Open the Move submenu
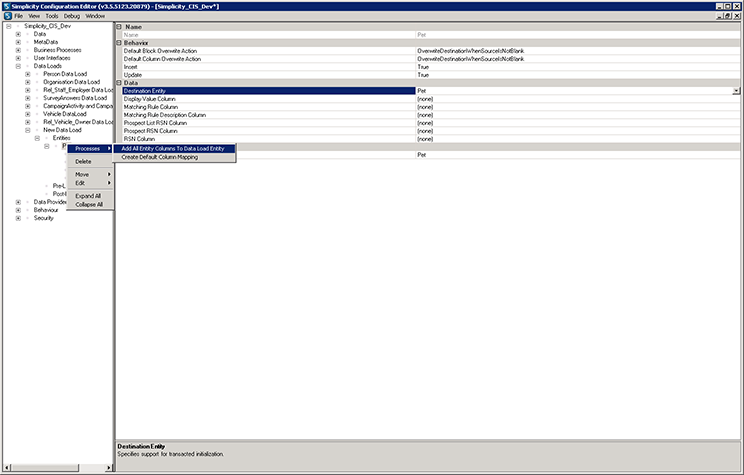744x475 pixels. point(90,174)
